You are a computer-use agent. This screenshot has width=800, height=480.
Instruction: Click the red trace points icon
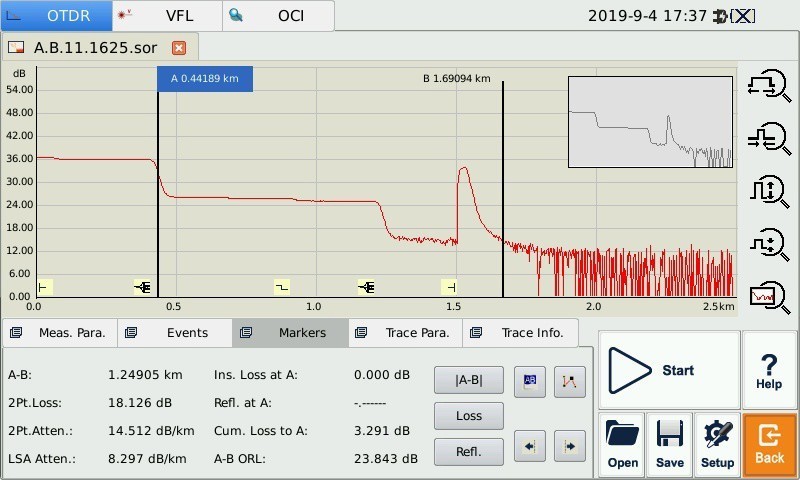[569, 381]
